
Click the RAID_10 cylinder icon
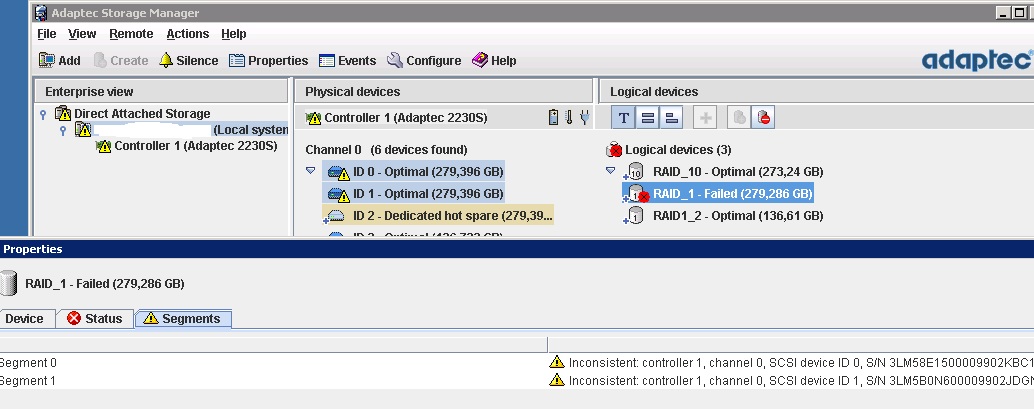click(635, 172)
